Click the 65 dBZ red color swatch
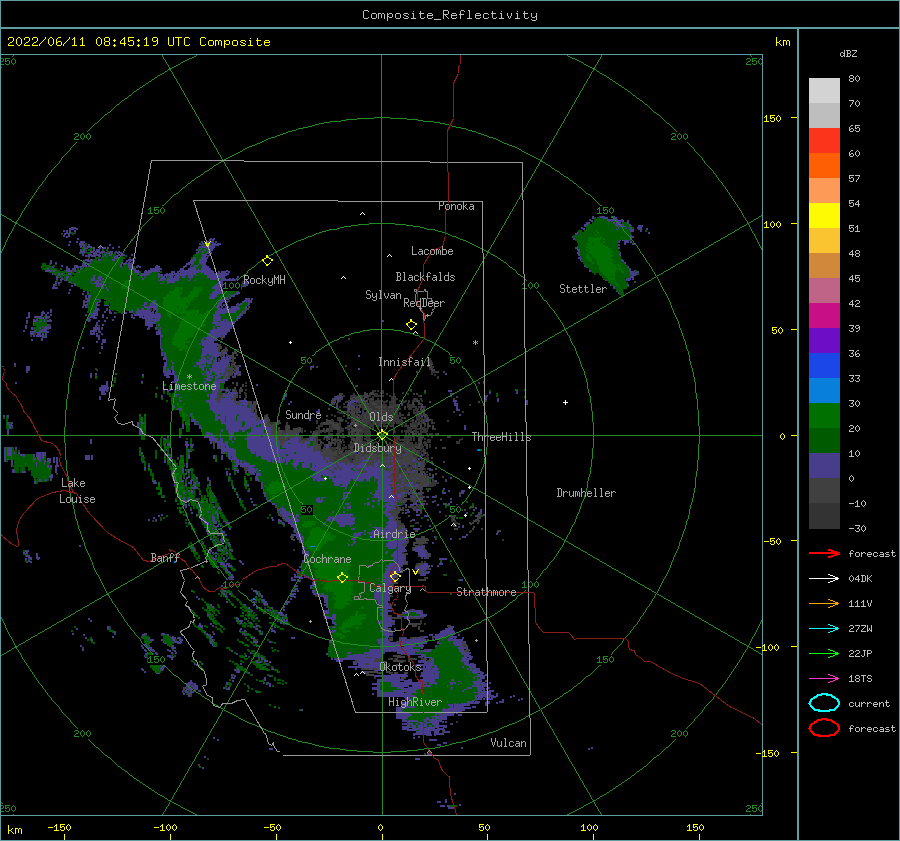This screenshot has width=900, height=841. (x=824, y=140)
